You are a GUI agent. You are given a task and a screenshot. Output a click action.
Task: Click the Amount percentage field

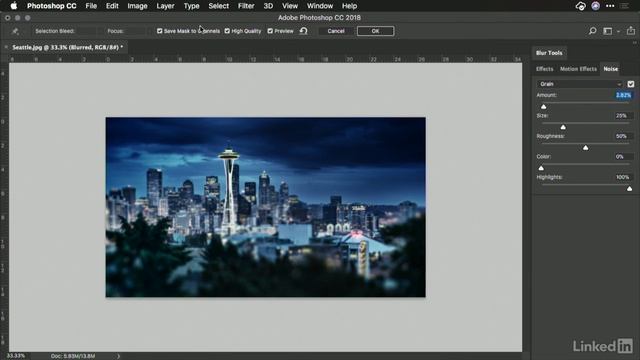coord(624,95)
